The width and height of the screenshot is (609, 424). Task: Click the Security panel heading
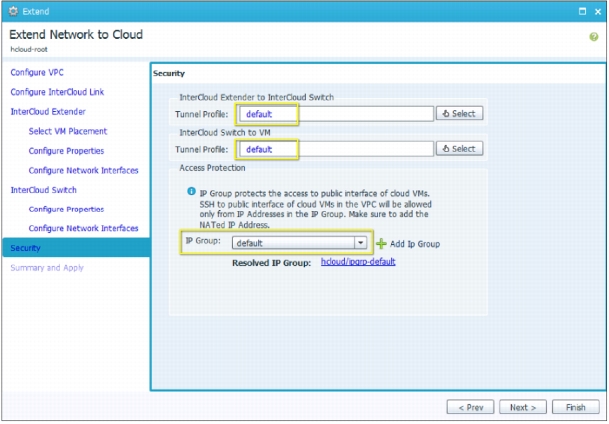[x=169, y=73]
